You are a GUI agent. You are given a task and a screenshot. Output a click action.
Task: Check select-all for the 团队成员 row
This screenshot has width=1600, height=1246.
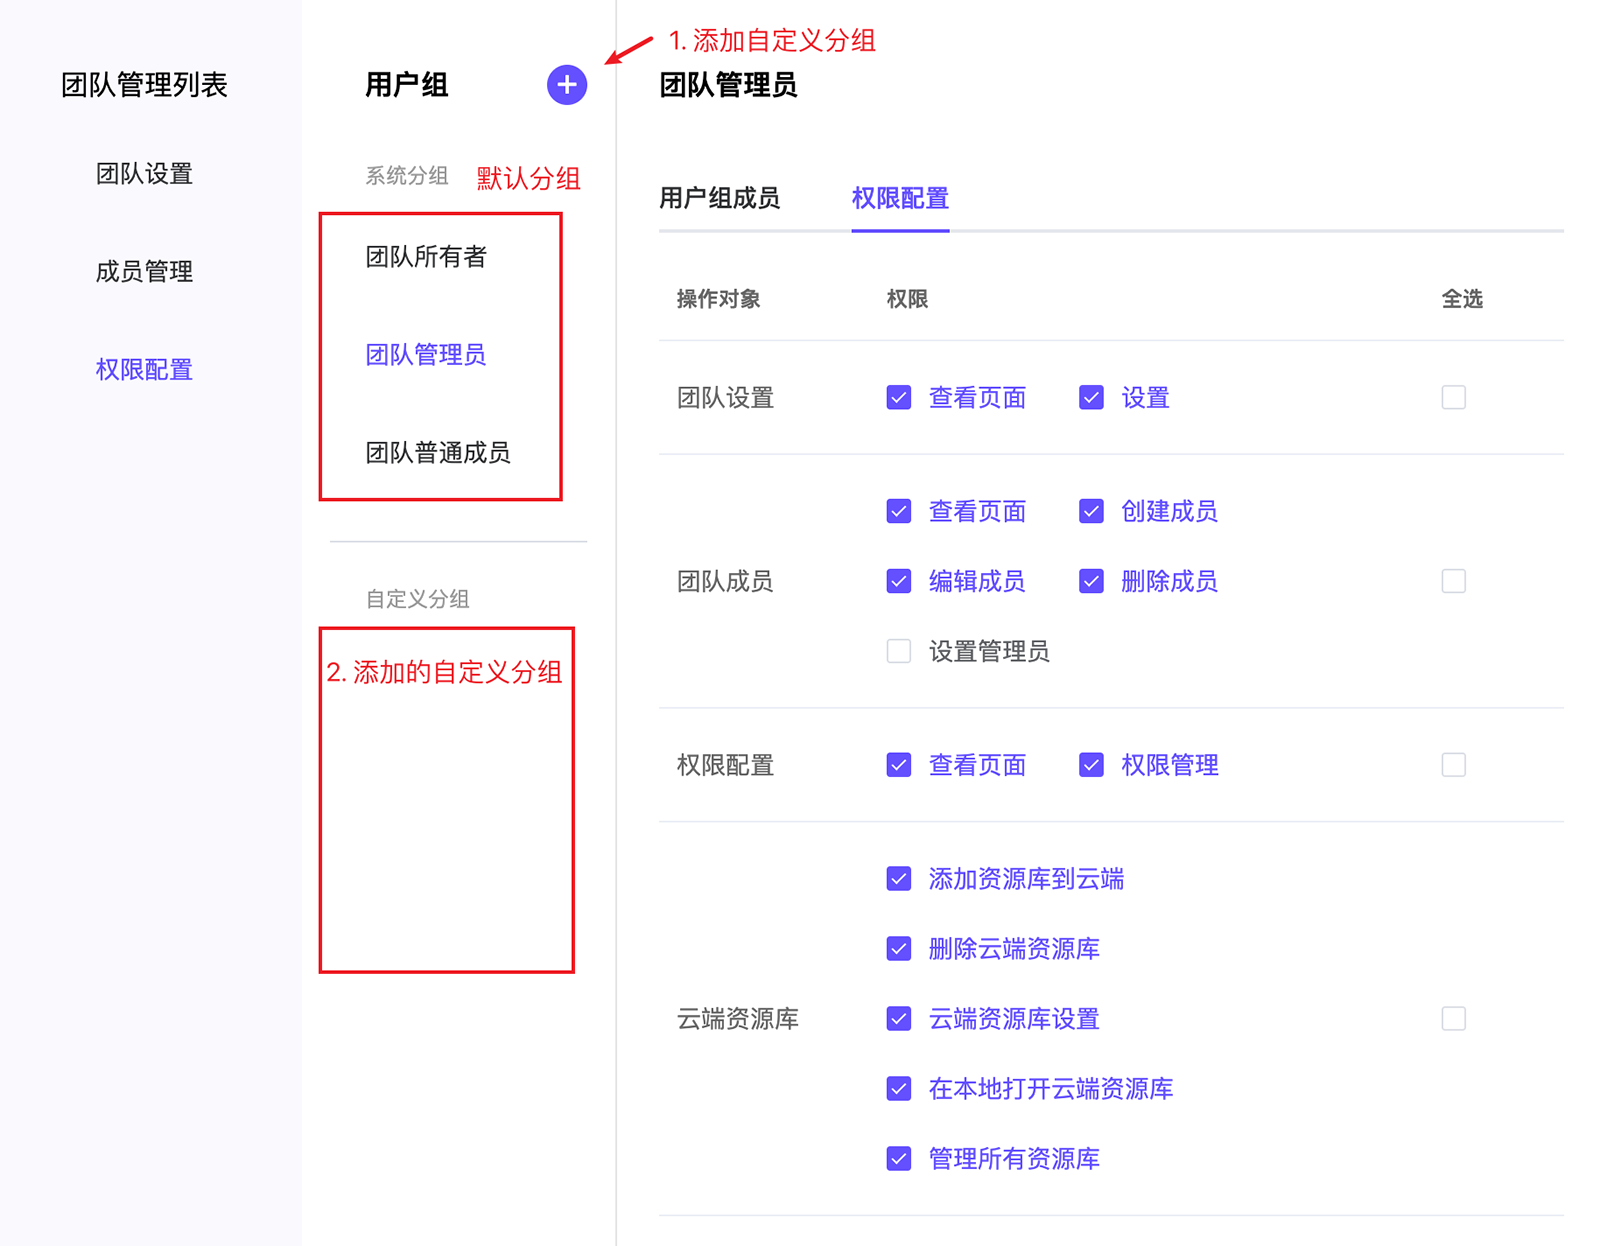(1453, 582)
